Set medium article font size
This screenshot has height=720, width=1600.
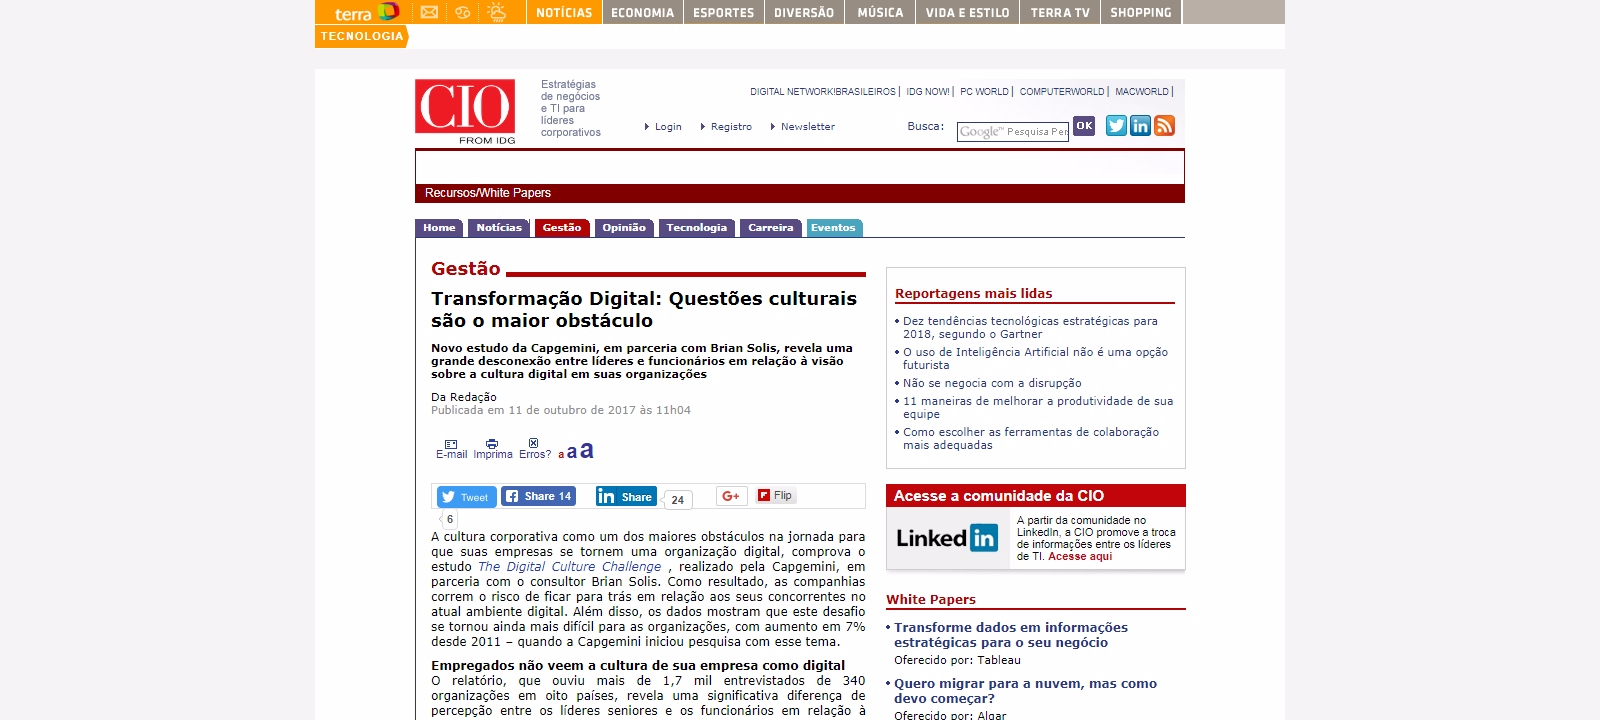click(x=572, y=452)
